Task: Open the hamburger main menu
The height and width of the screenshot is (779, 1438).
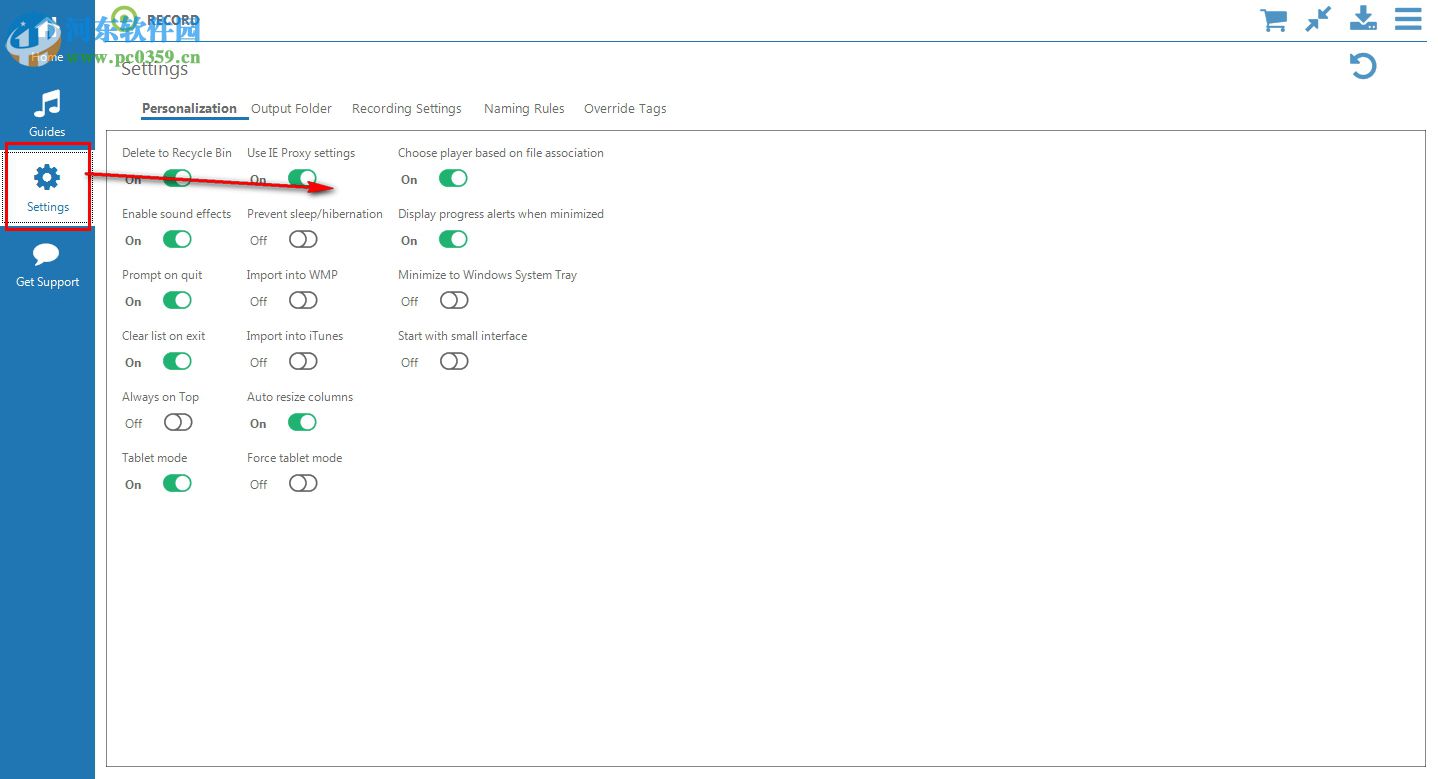Action: (1408, 19)
